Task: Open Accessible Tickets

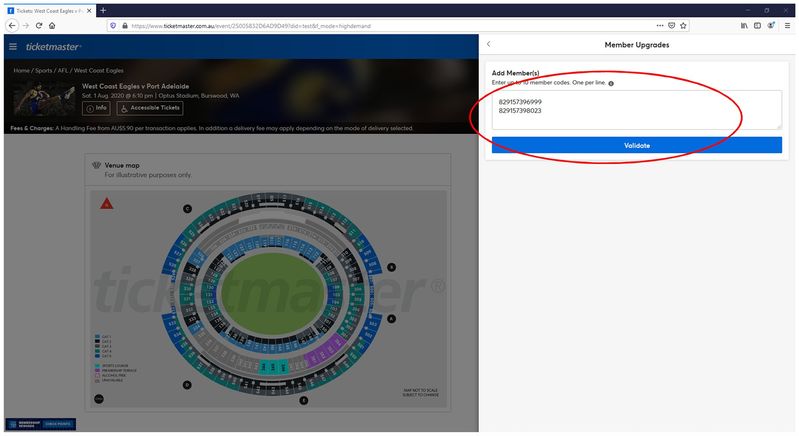Action: [x=150, y=108]
